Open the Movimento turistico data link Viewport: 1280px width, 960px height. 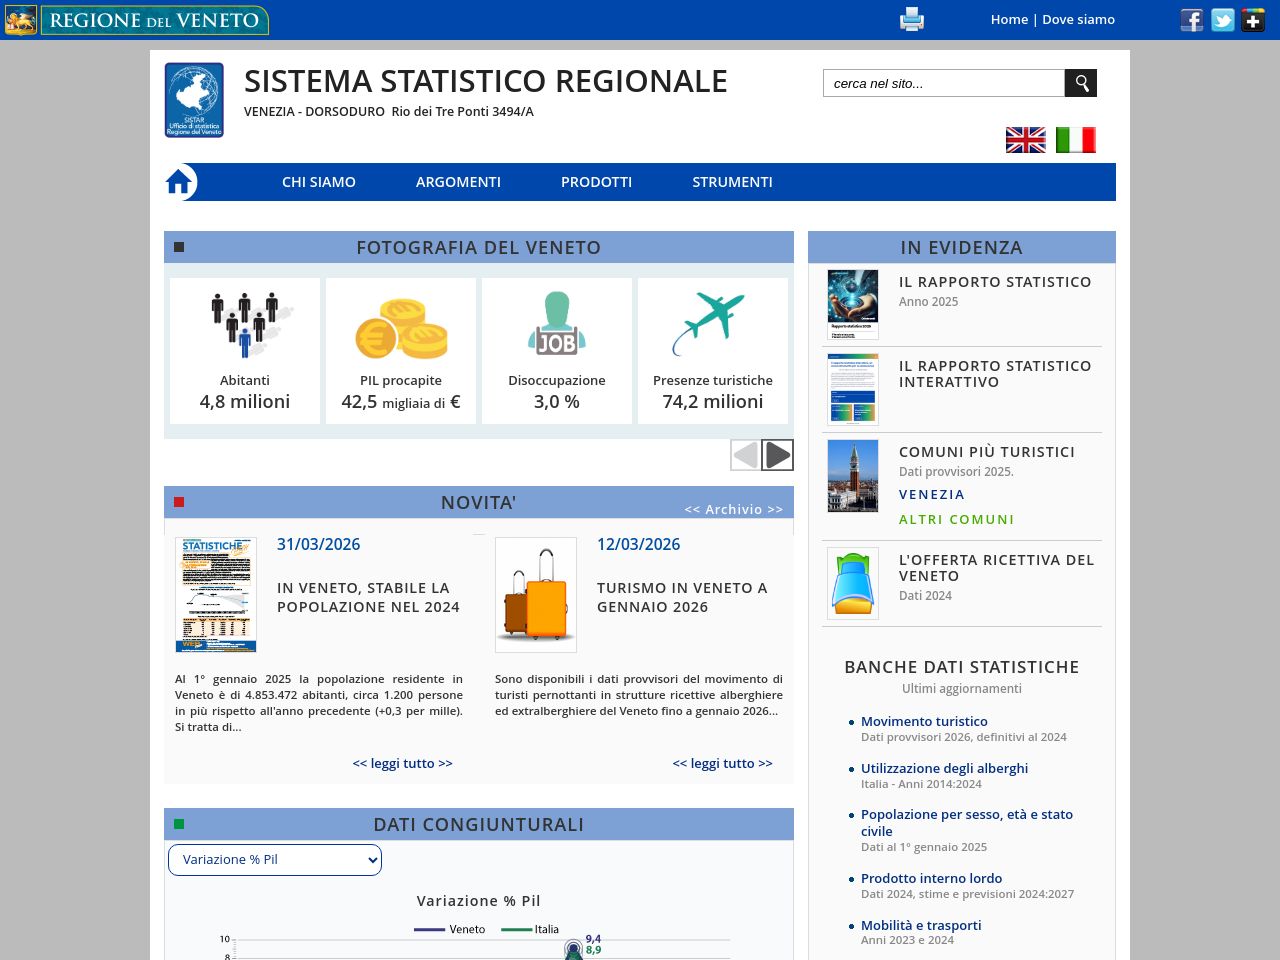(924, 721)
